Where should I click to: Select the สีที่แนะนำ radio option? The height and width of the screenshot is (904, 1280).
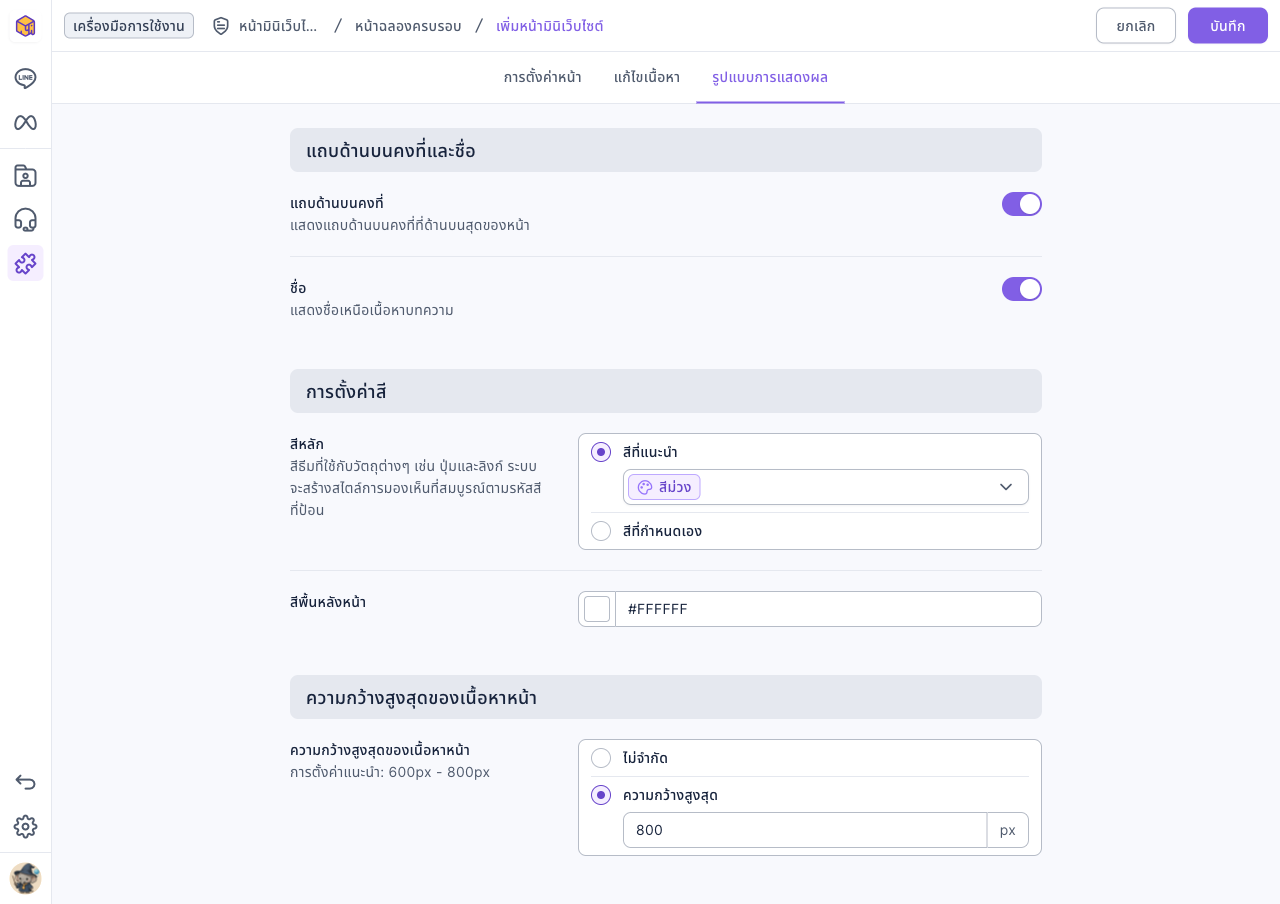pos(601,452)
